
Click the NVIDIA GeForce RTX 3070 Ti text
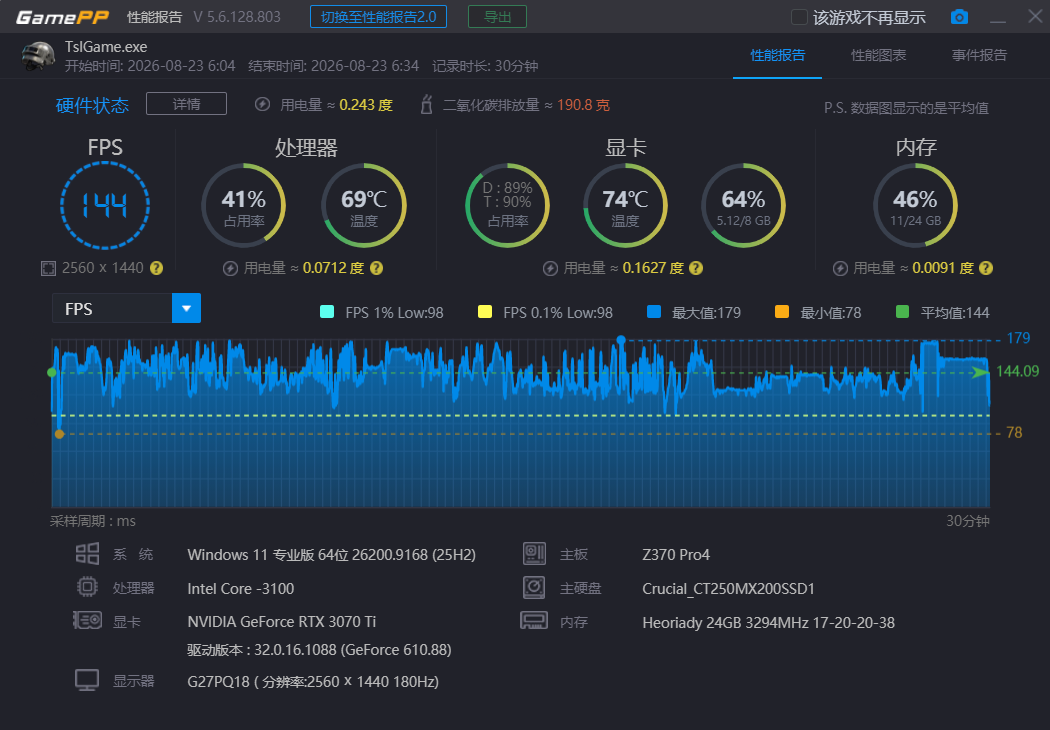(x=281, y=622)
